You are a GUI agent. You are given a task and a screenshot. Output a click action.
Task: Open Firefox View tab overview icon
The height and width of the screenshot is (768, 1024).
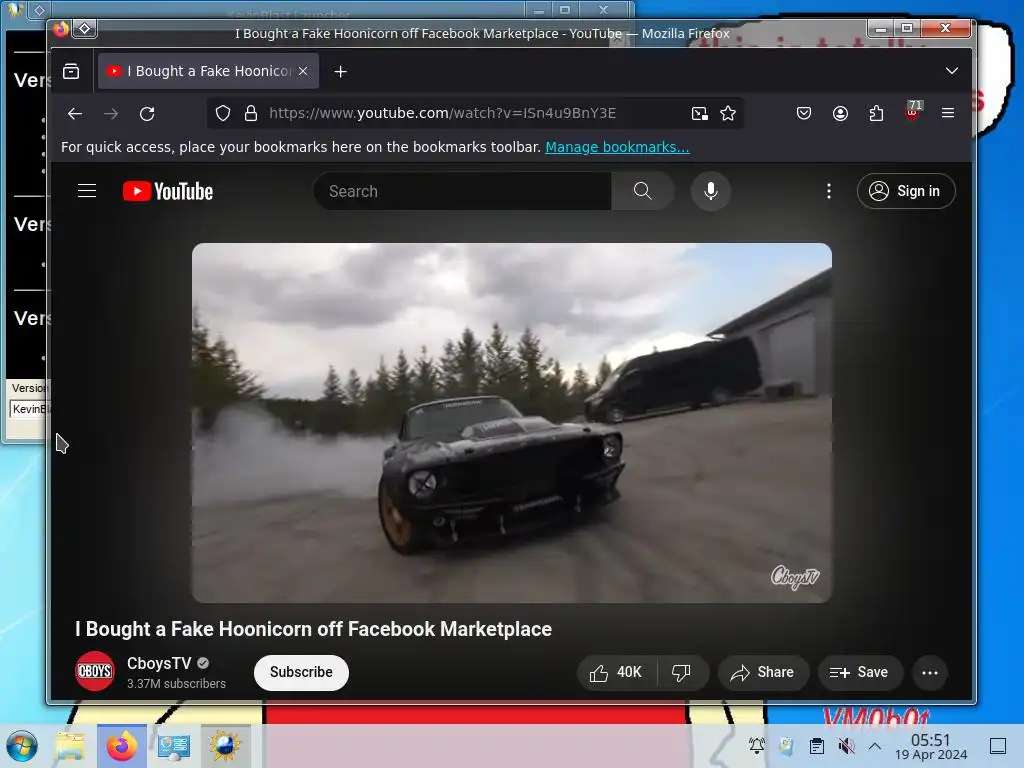71,71
